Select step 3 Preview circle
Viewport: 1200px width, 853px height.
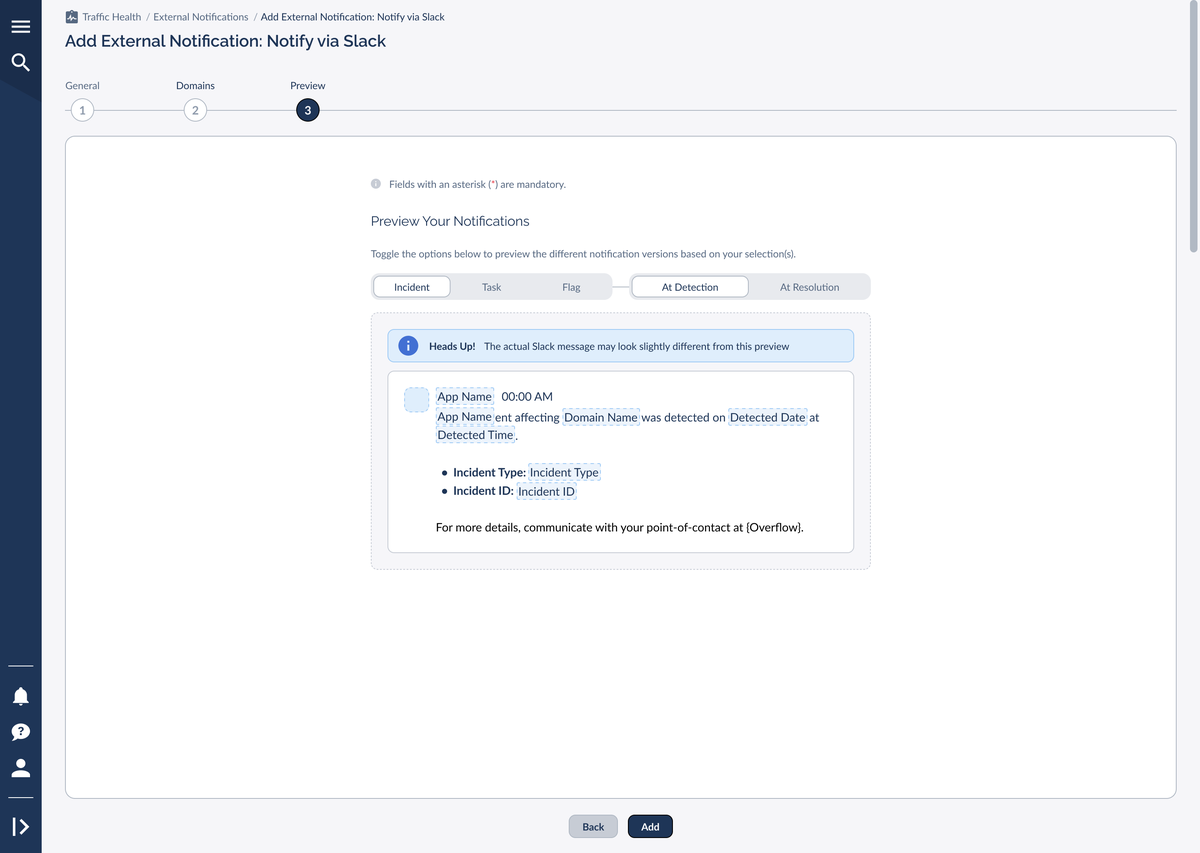[x=307, y=110]
